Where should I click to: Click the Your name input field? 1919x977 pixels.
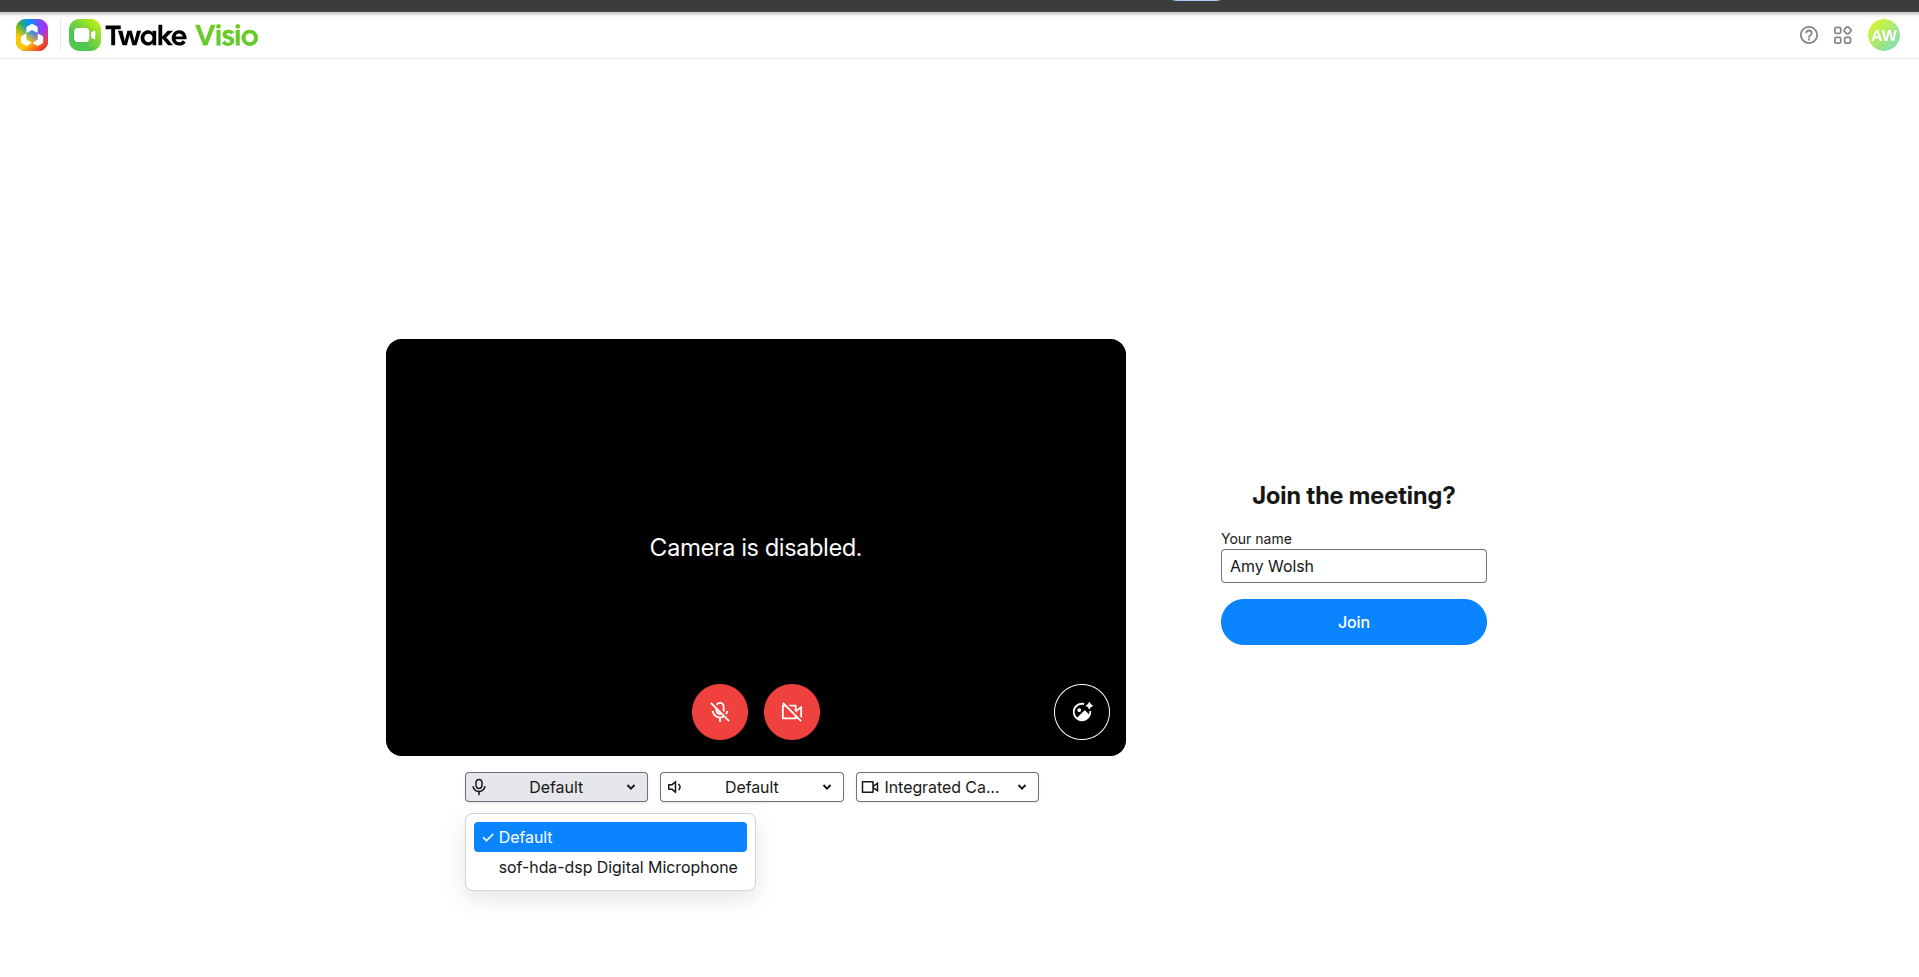tap(1354, 566)
